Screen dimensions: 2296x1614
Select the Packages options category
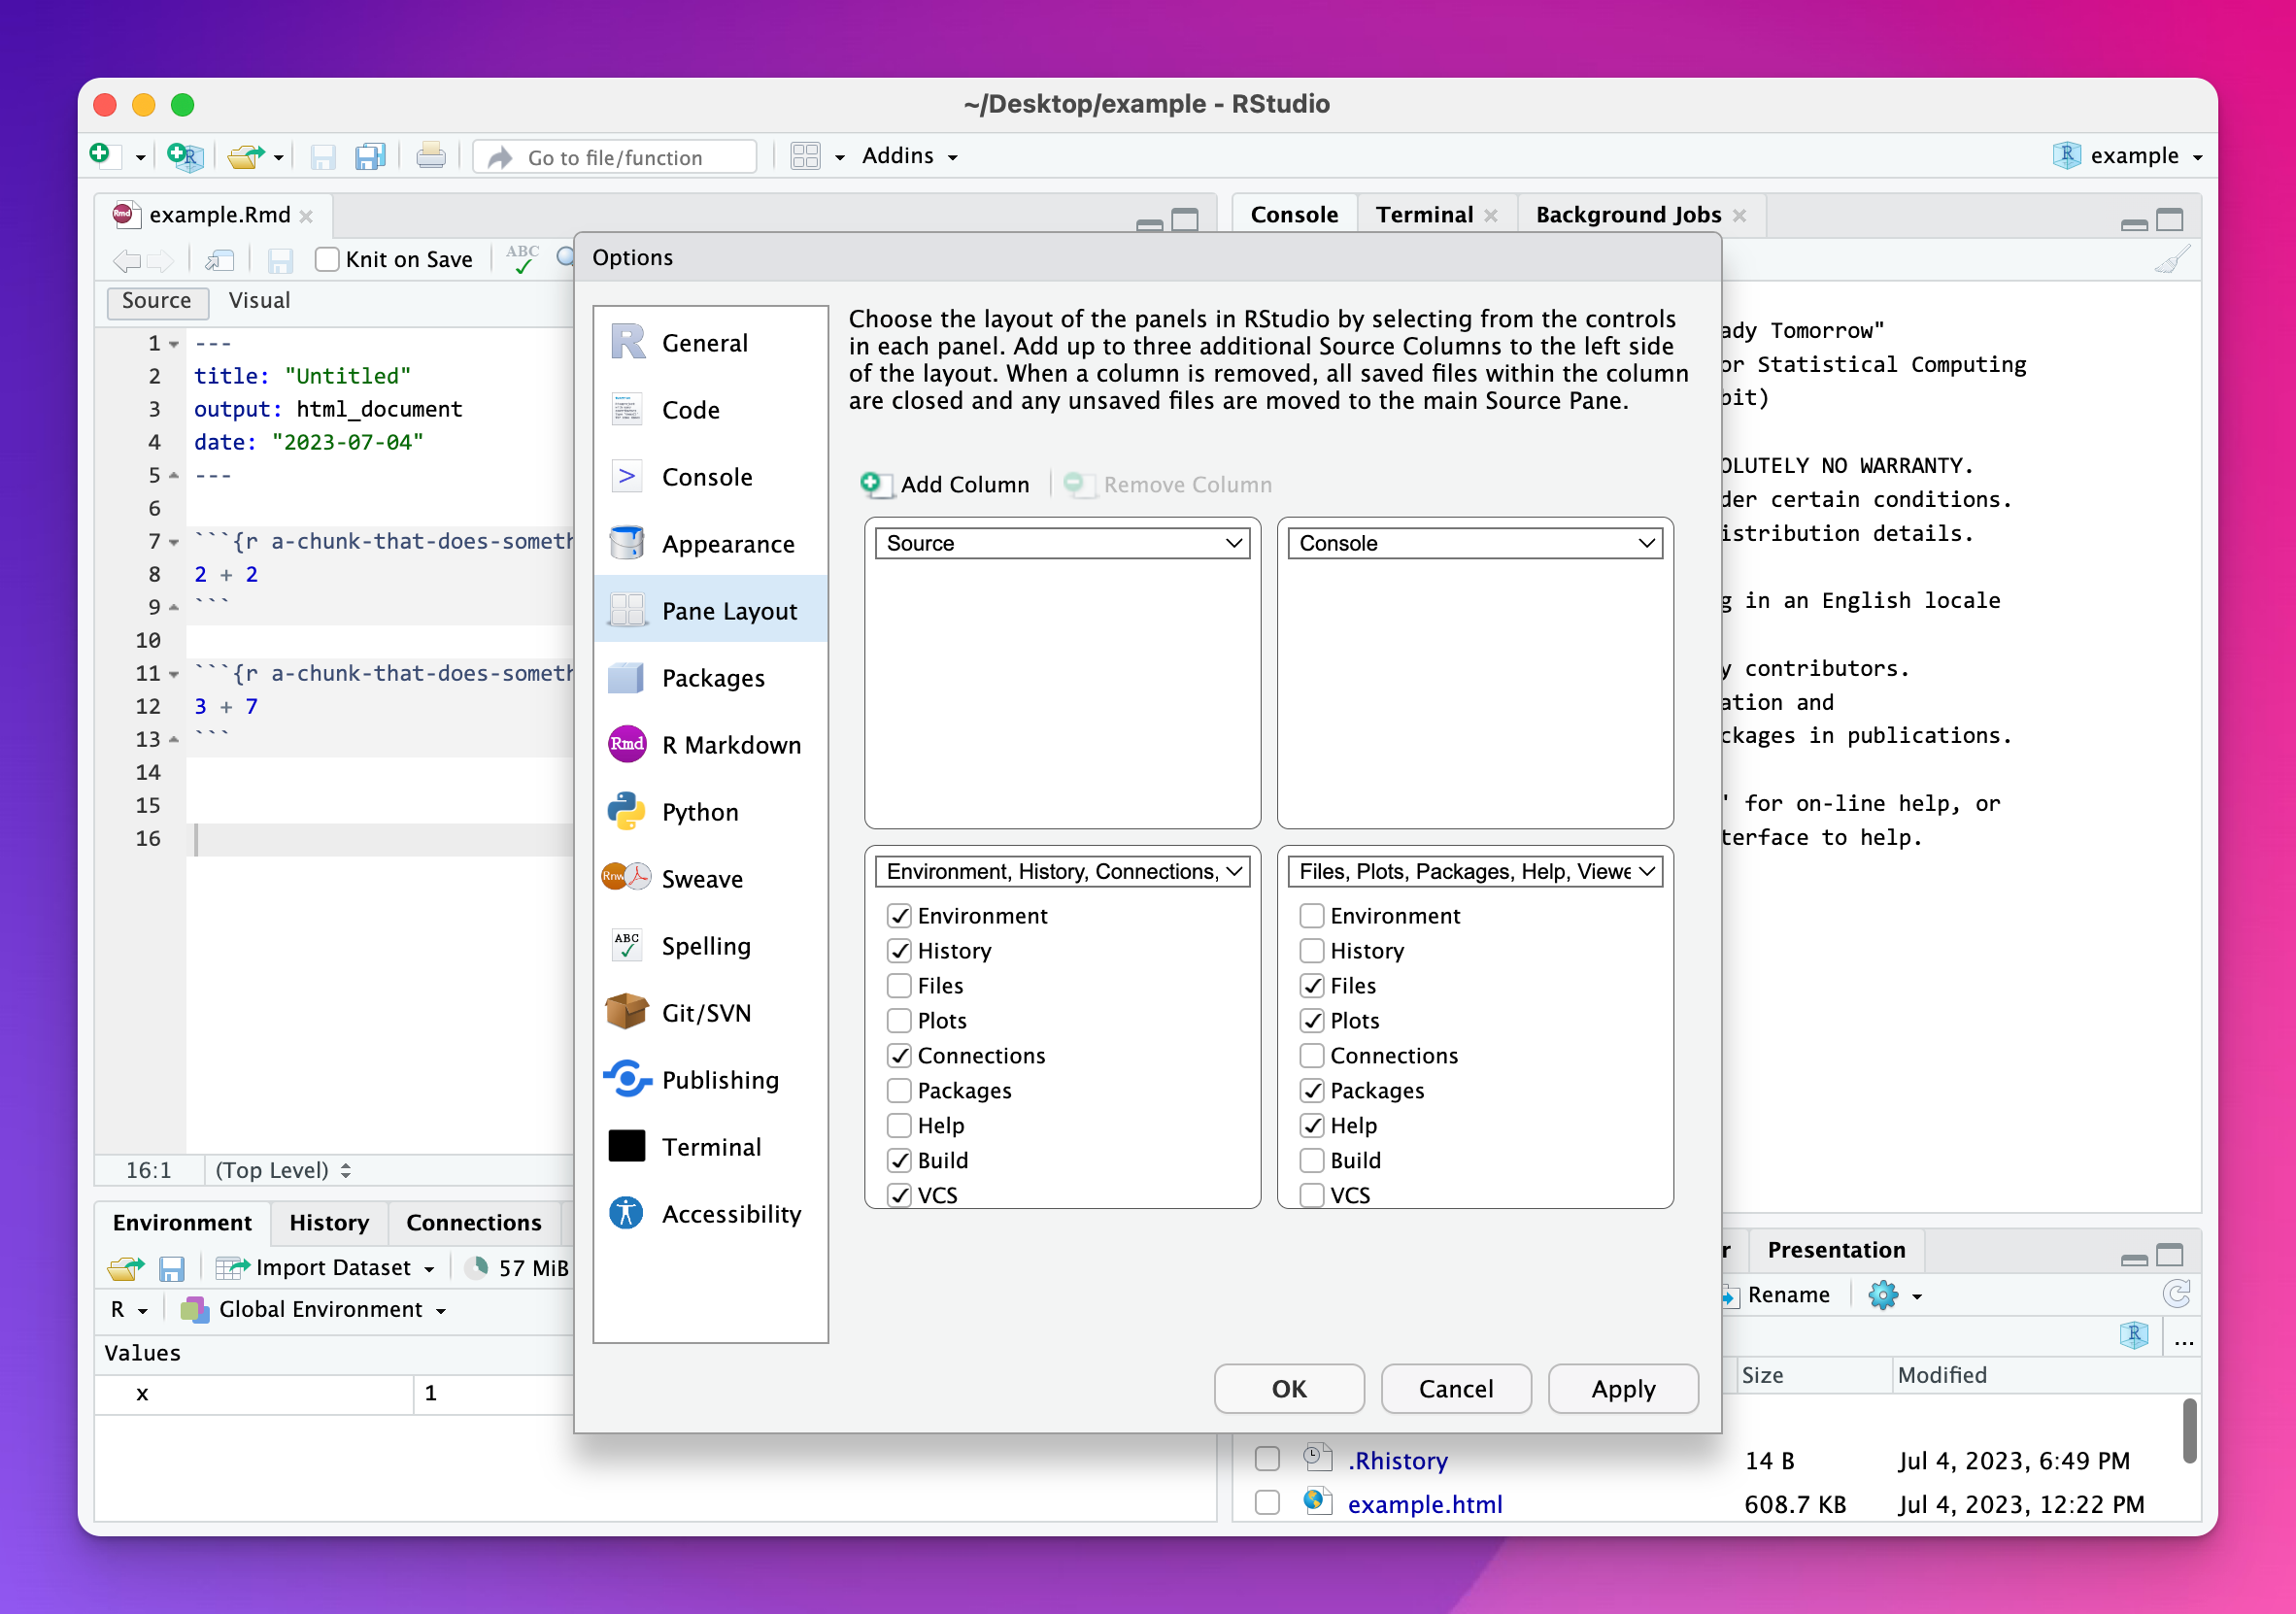point(710,678)
